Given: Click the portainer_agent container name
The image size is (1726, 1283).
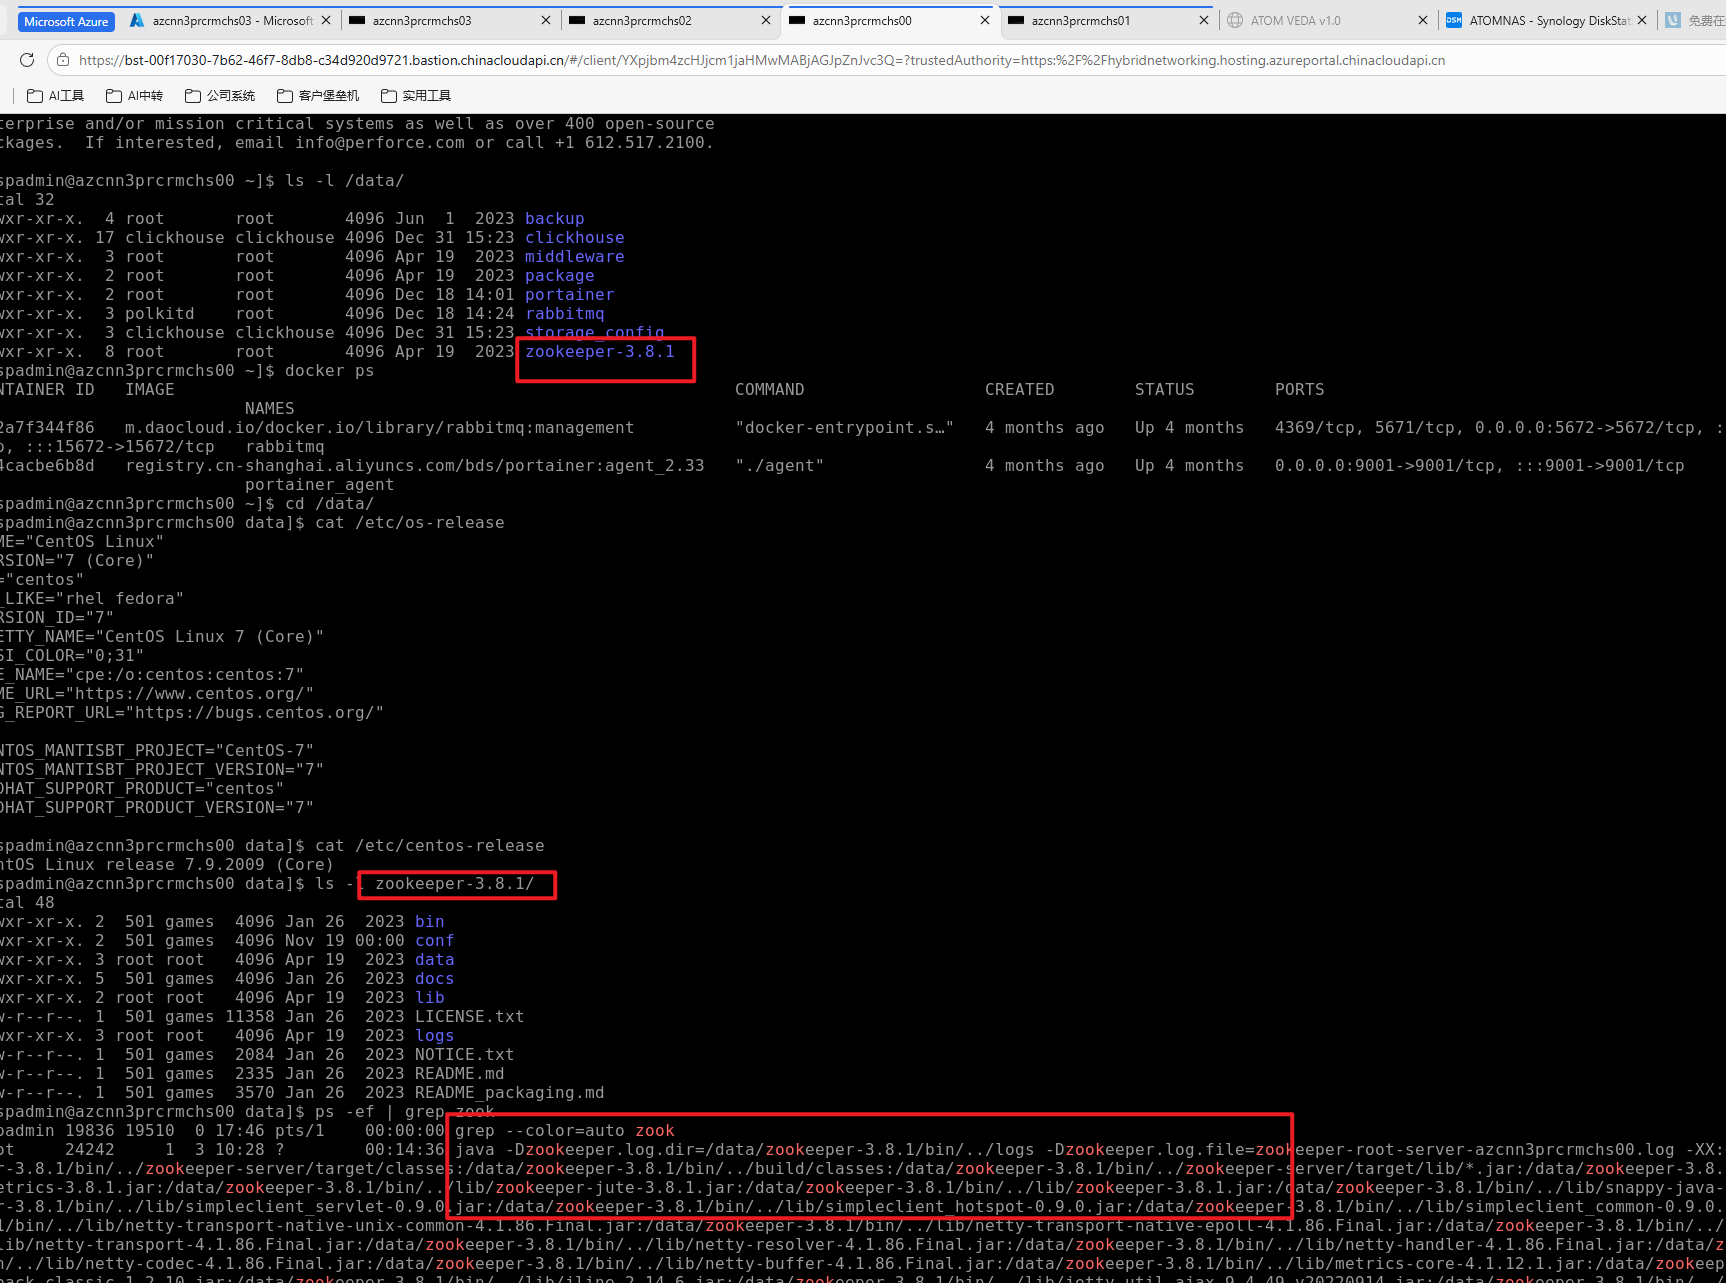Looking at the screenshot, I should pyautogui.click(x=320, y=485).
